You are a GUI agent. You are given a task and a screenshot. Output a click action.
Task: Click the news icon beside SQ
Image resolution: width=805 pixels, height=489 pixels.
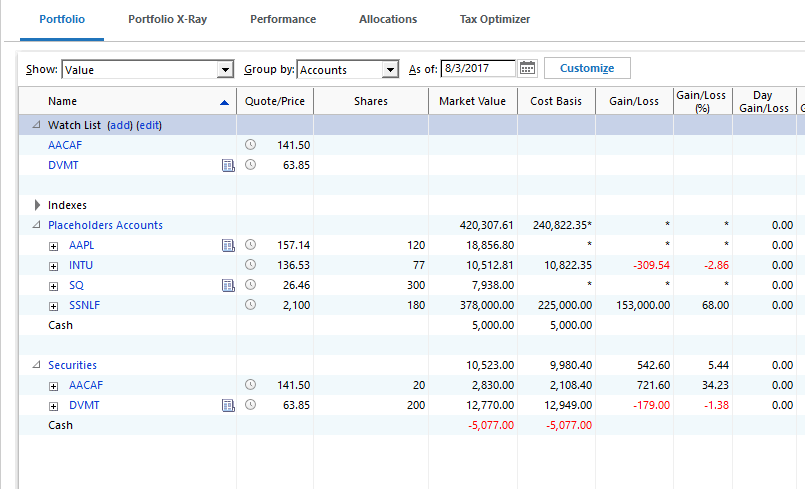(227, 285)
